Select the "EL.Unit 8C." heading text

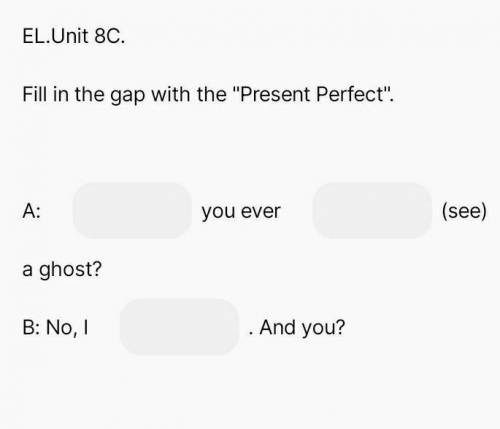74,36
